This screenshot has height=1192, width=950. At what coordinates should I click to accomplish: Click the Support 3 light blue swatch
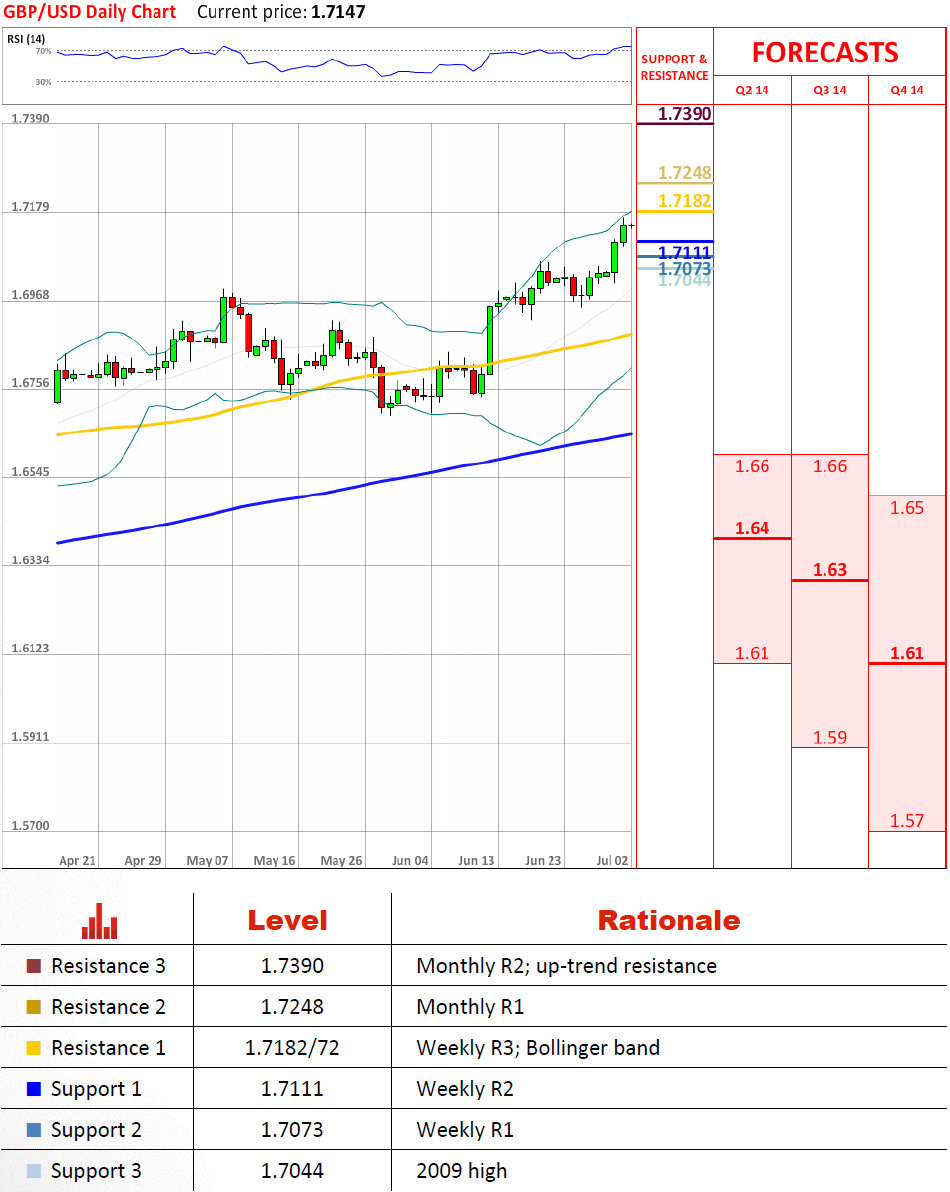coord(34,1171)
